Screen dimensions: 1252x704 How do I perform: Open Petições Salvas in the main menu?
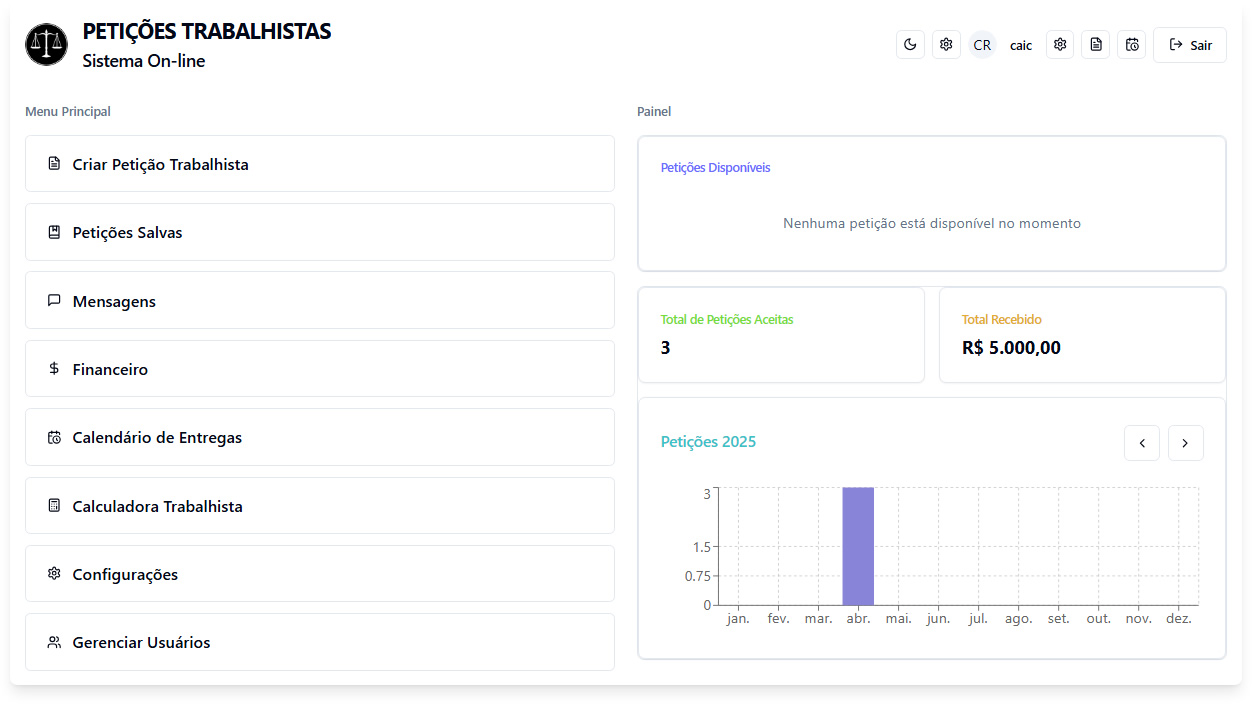pyautogui.click(x=320, y=232)
